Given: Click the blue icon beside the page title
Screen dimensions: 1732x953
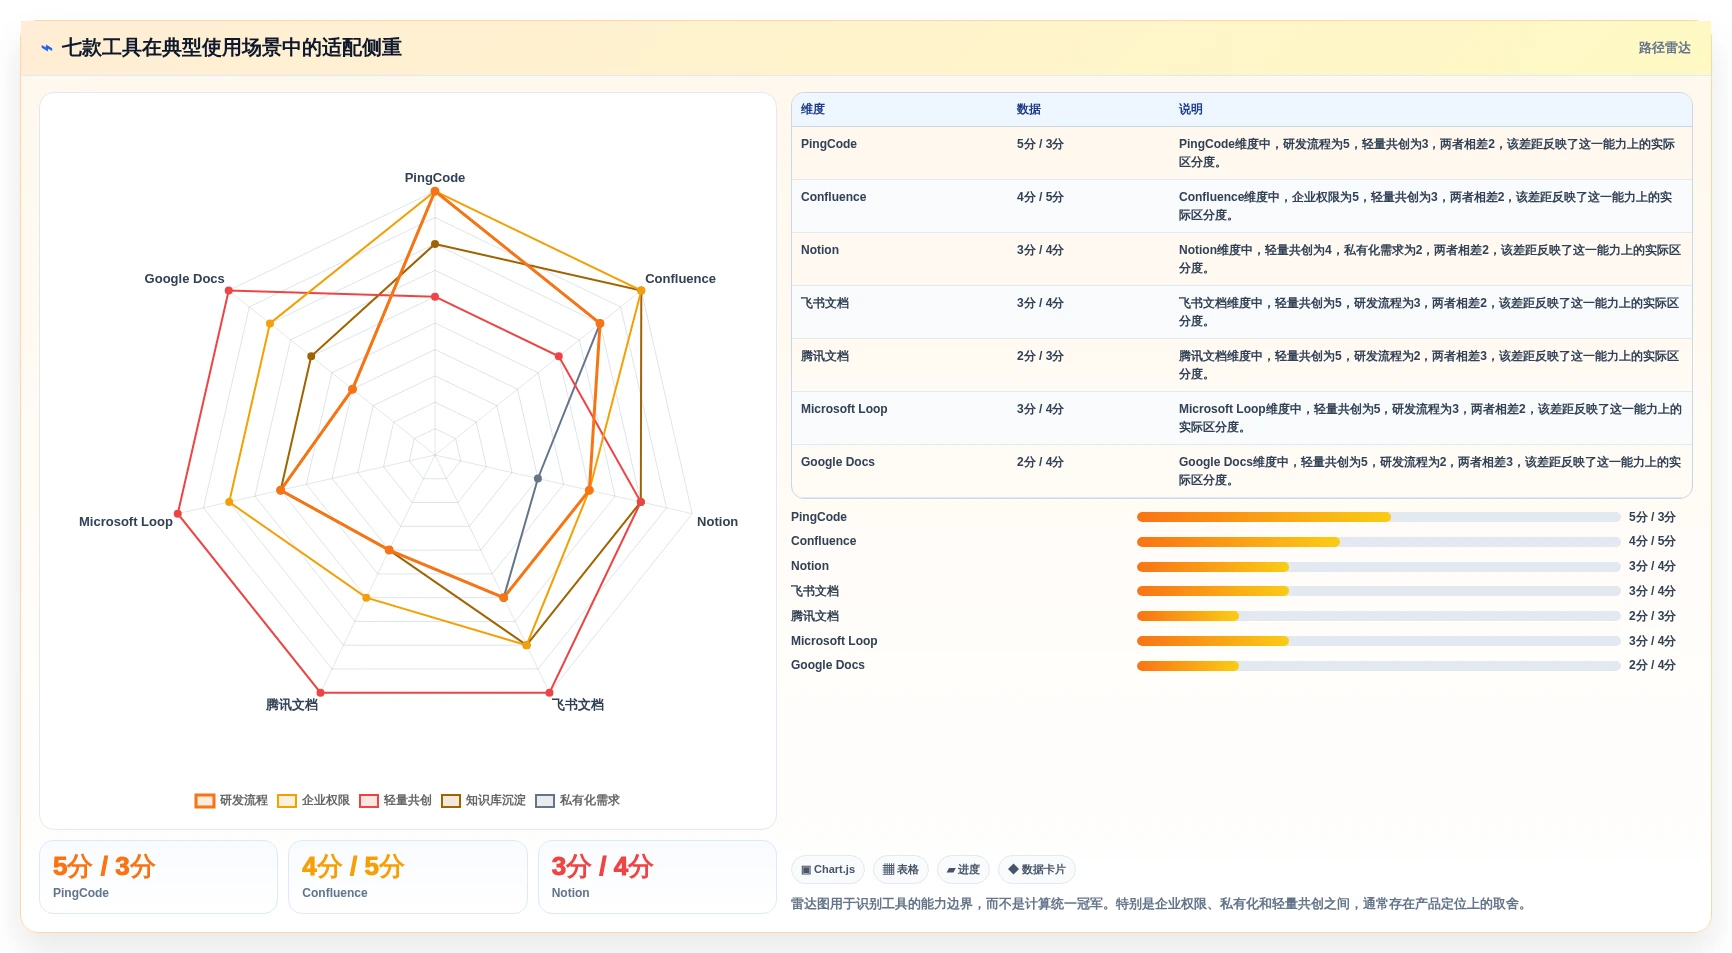Looking at the screenshot, I should (x=47, y=48).
